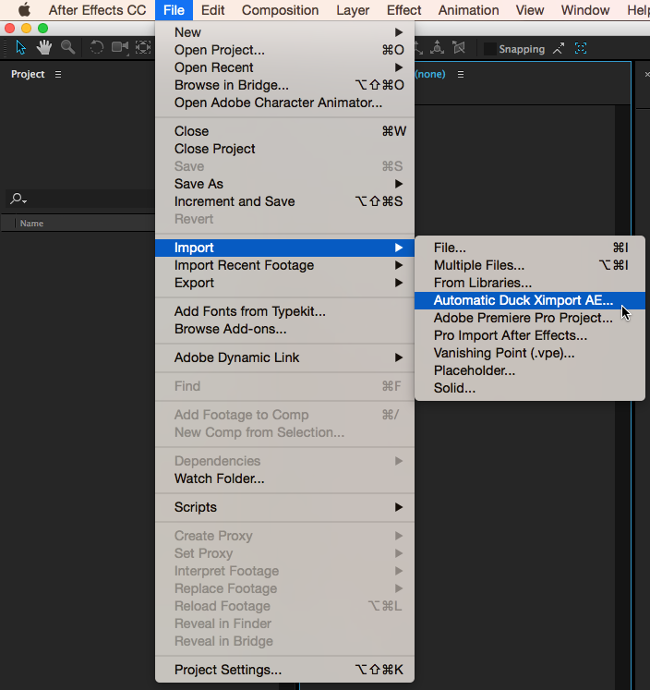This screenshot has width=650, height=690.
Task: Select the Selection arrow tool
Action: tap(21, 48)
